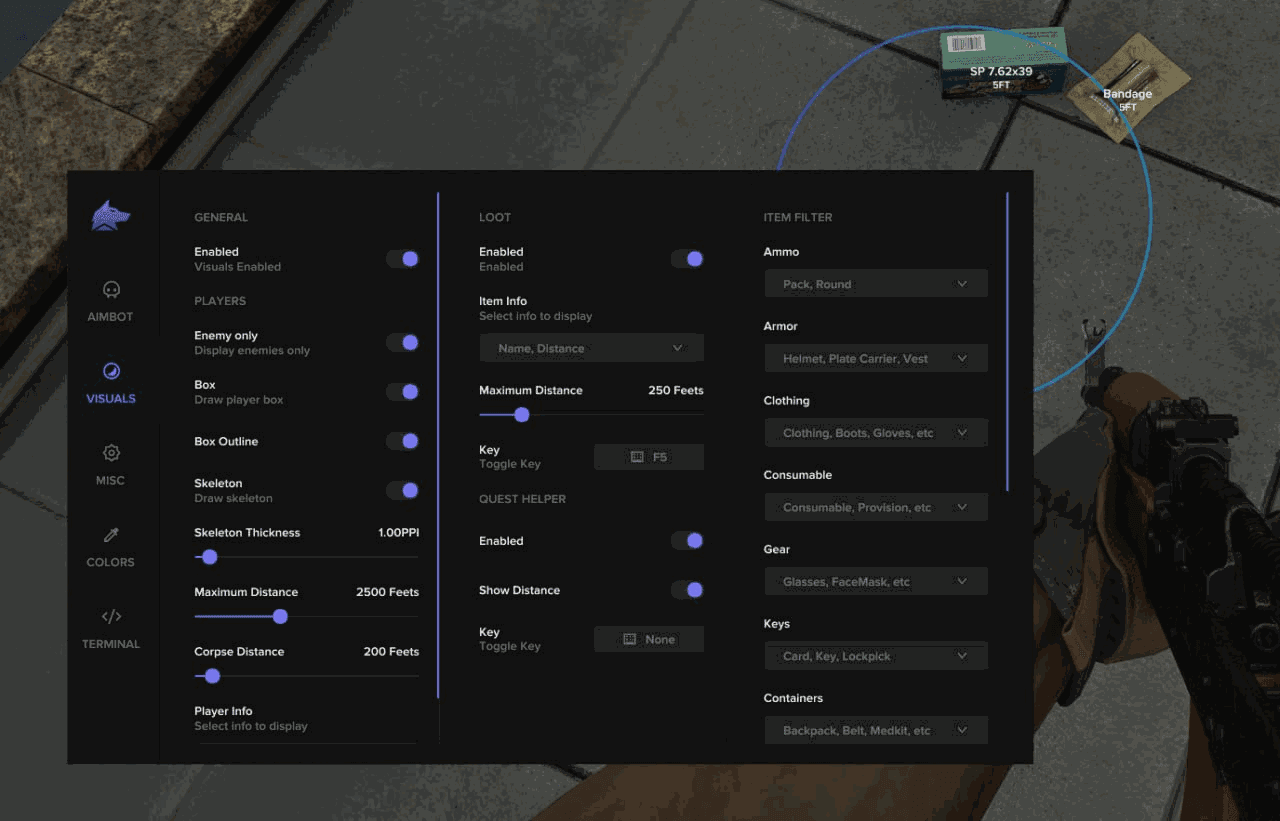Click the SP 7.62x39 ammo box
1280x821 pixels.
coord(1002,62)
